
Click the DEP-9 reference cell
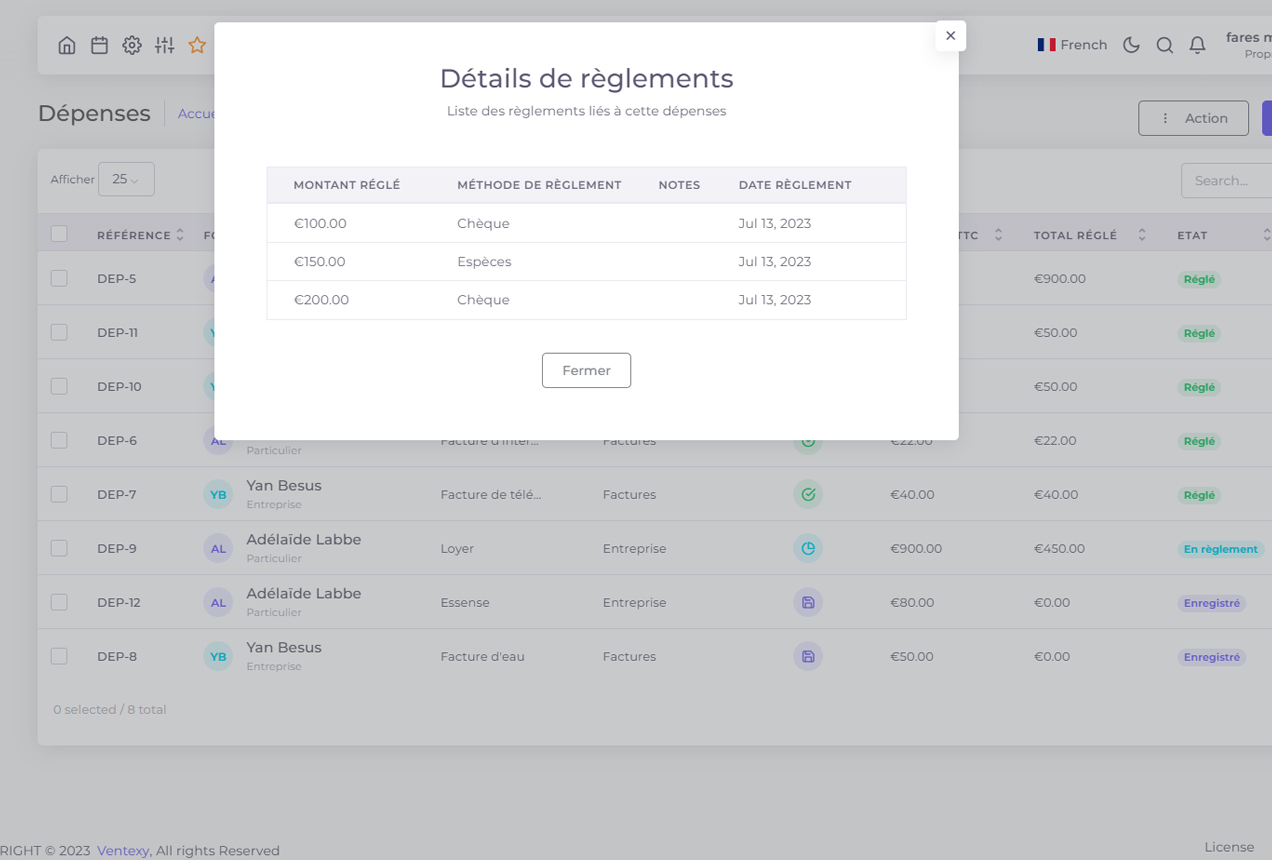[x=116, y=548]
